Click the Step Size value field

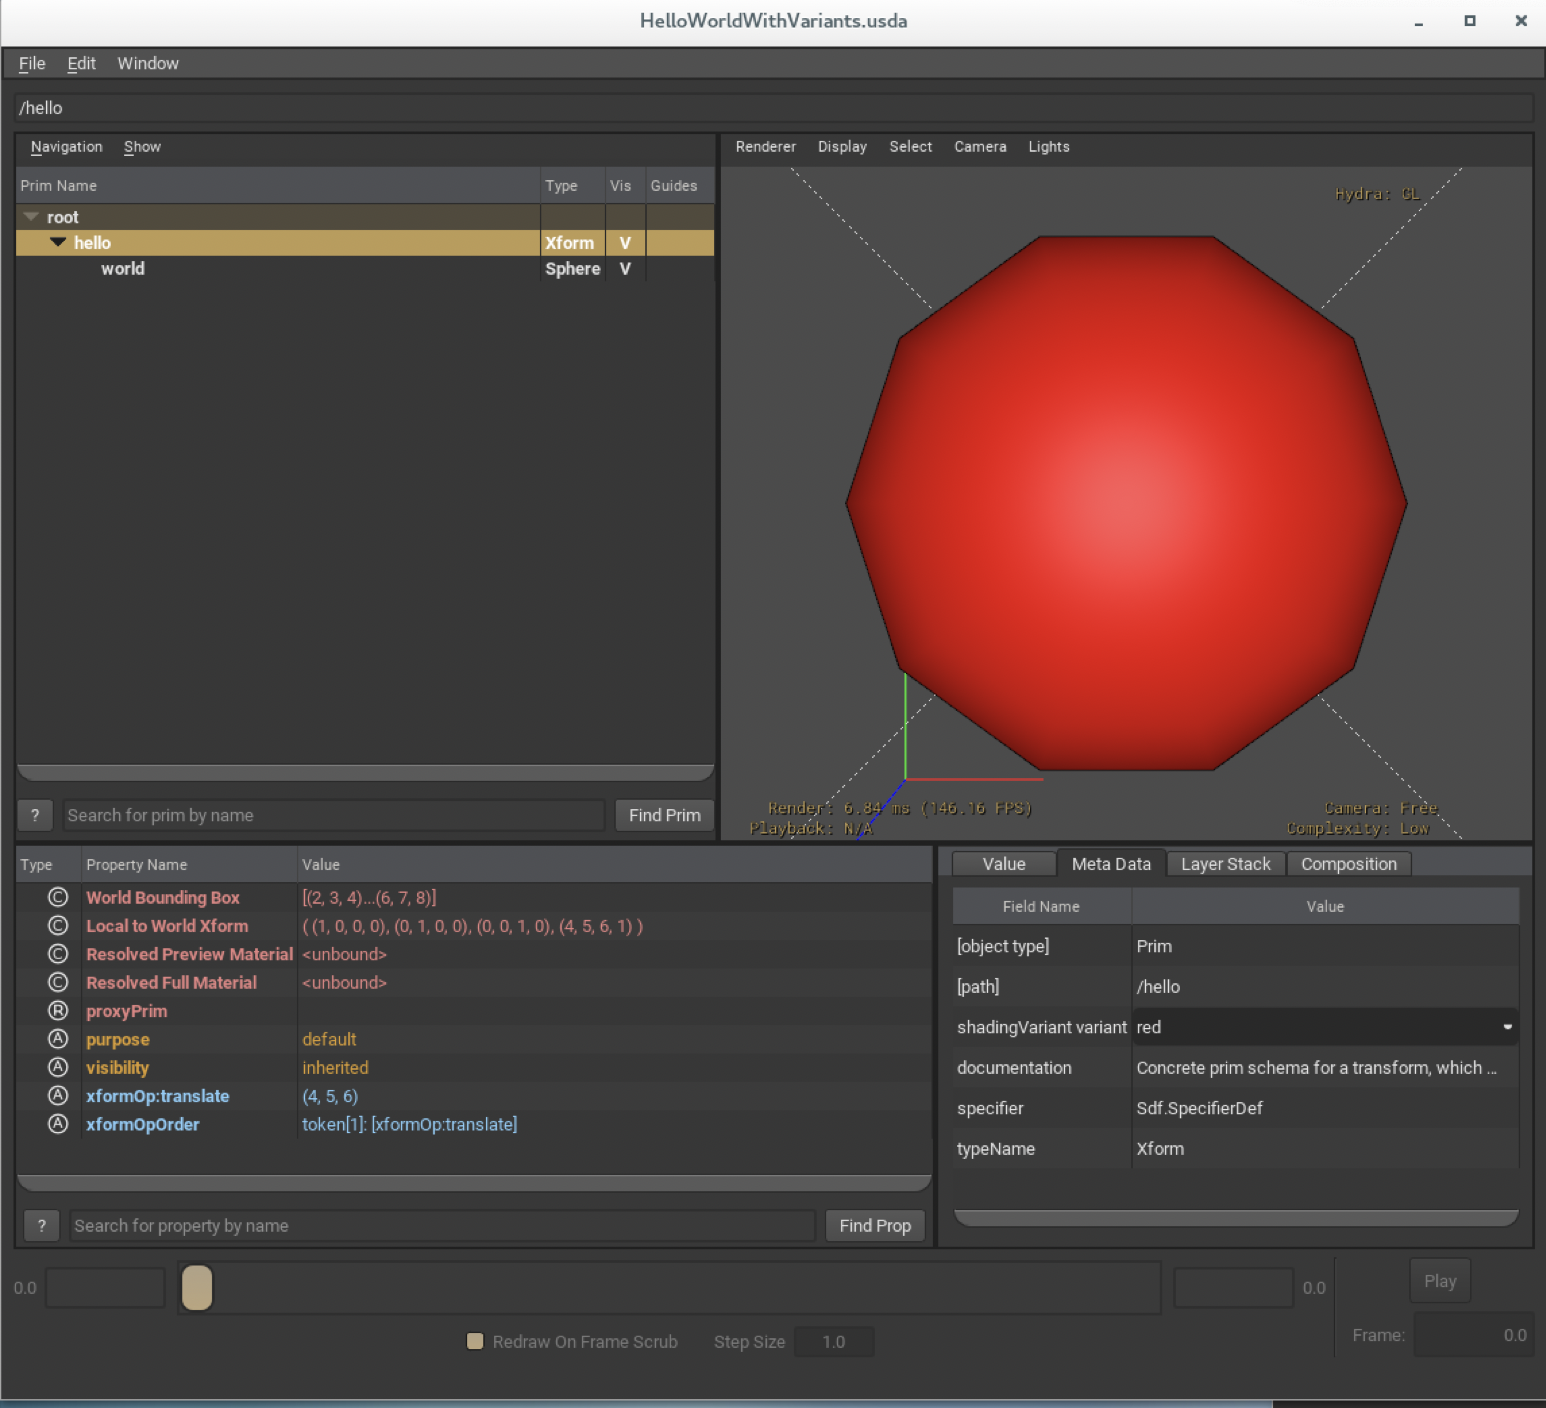[x=834, y=1342]
